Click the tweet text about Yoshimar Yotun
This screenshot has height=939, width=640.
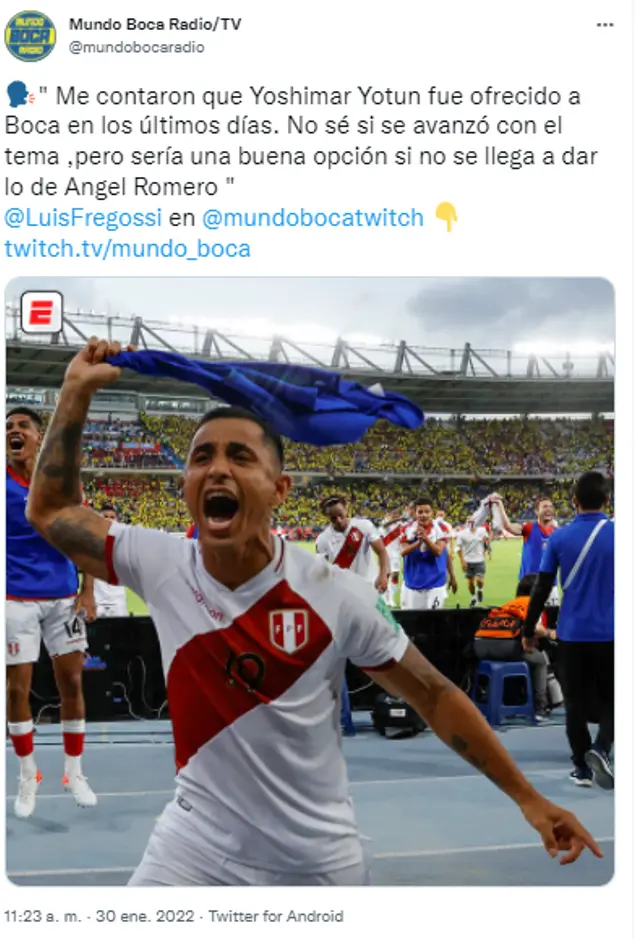click(301, 141)
